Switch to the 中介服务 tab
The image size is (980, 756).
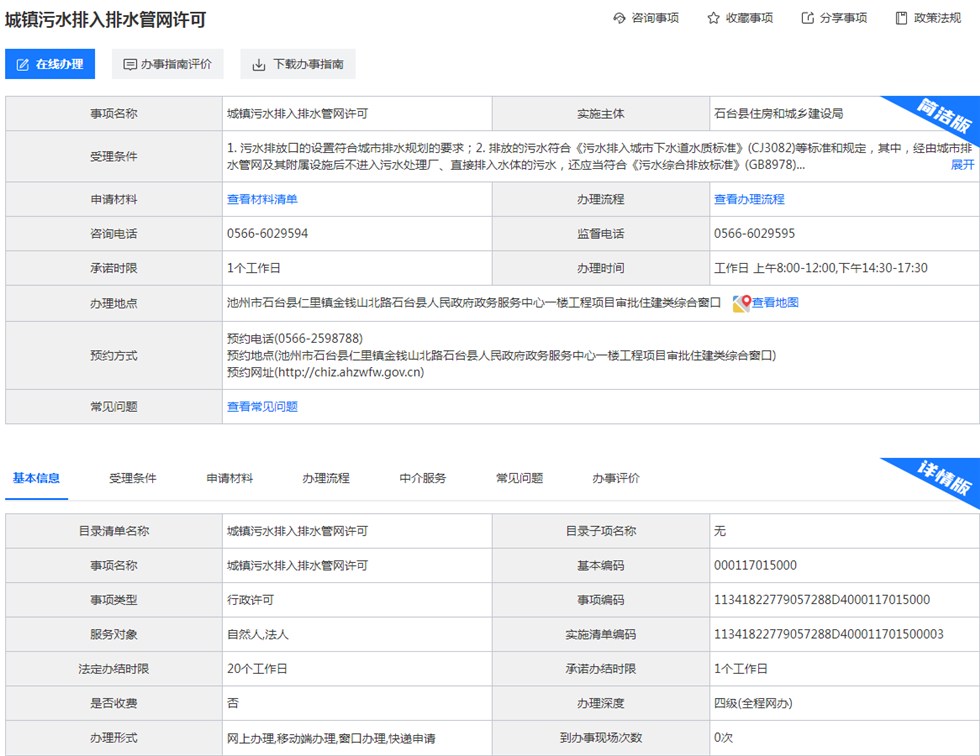click(422, 478)
